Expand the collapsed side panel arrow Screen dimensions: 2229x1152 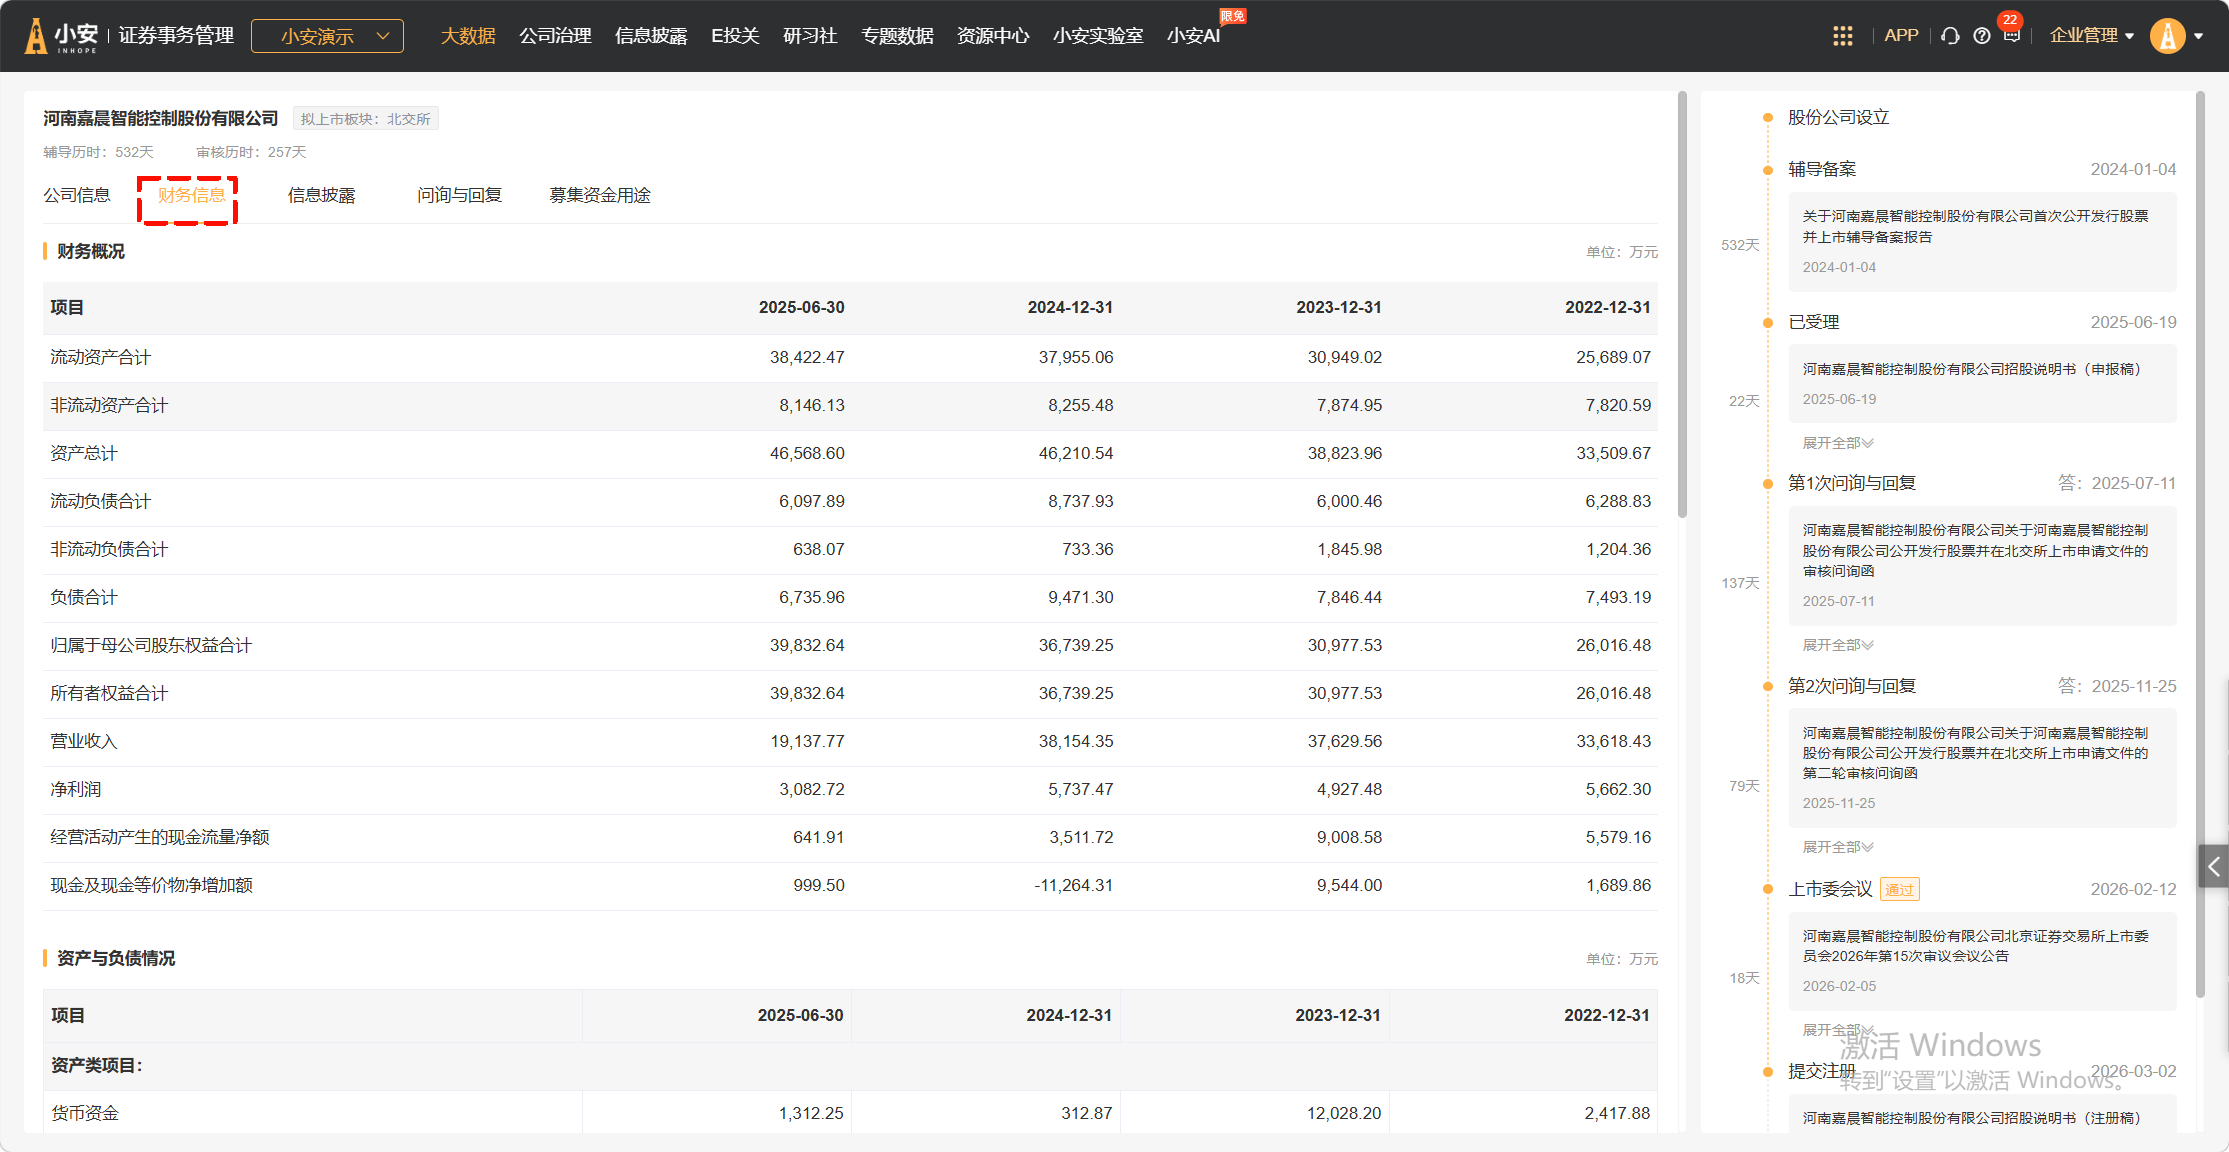point(2213,867)
